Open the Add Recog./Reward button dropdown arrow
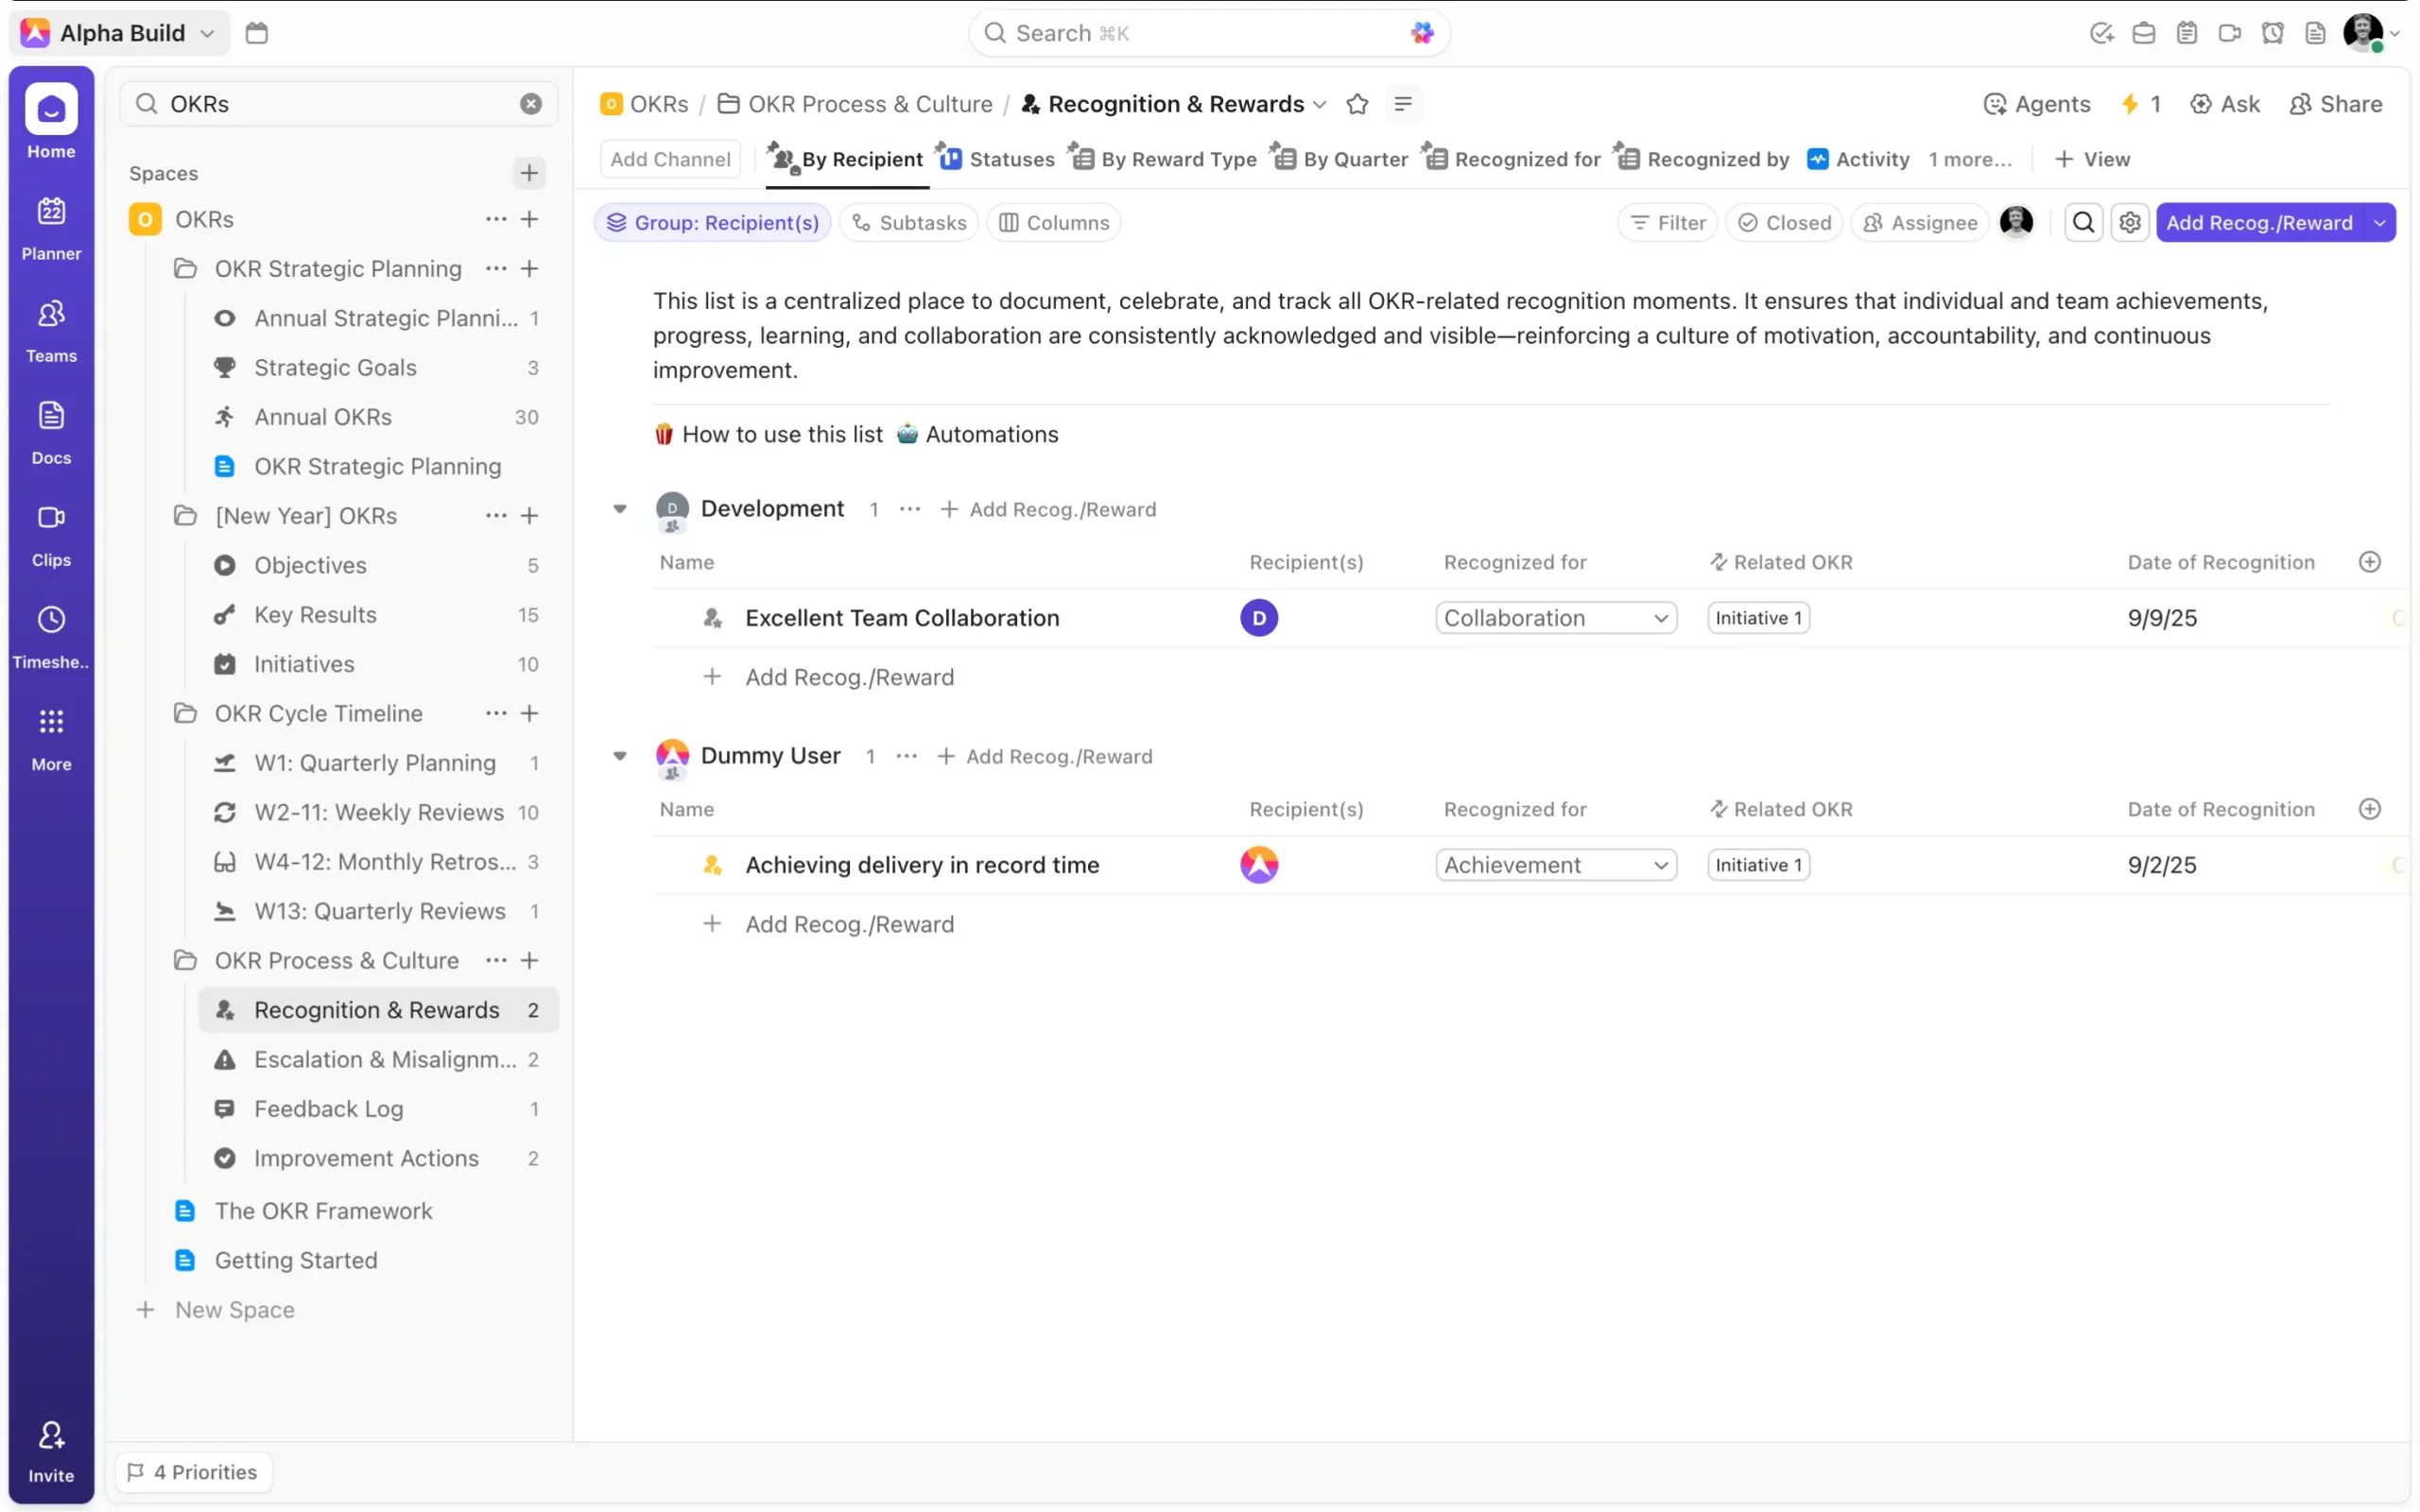Screen dimensions: 2420x1512 [2380, 222]
